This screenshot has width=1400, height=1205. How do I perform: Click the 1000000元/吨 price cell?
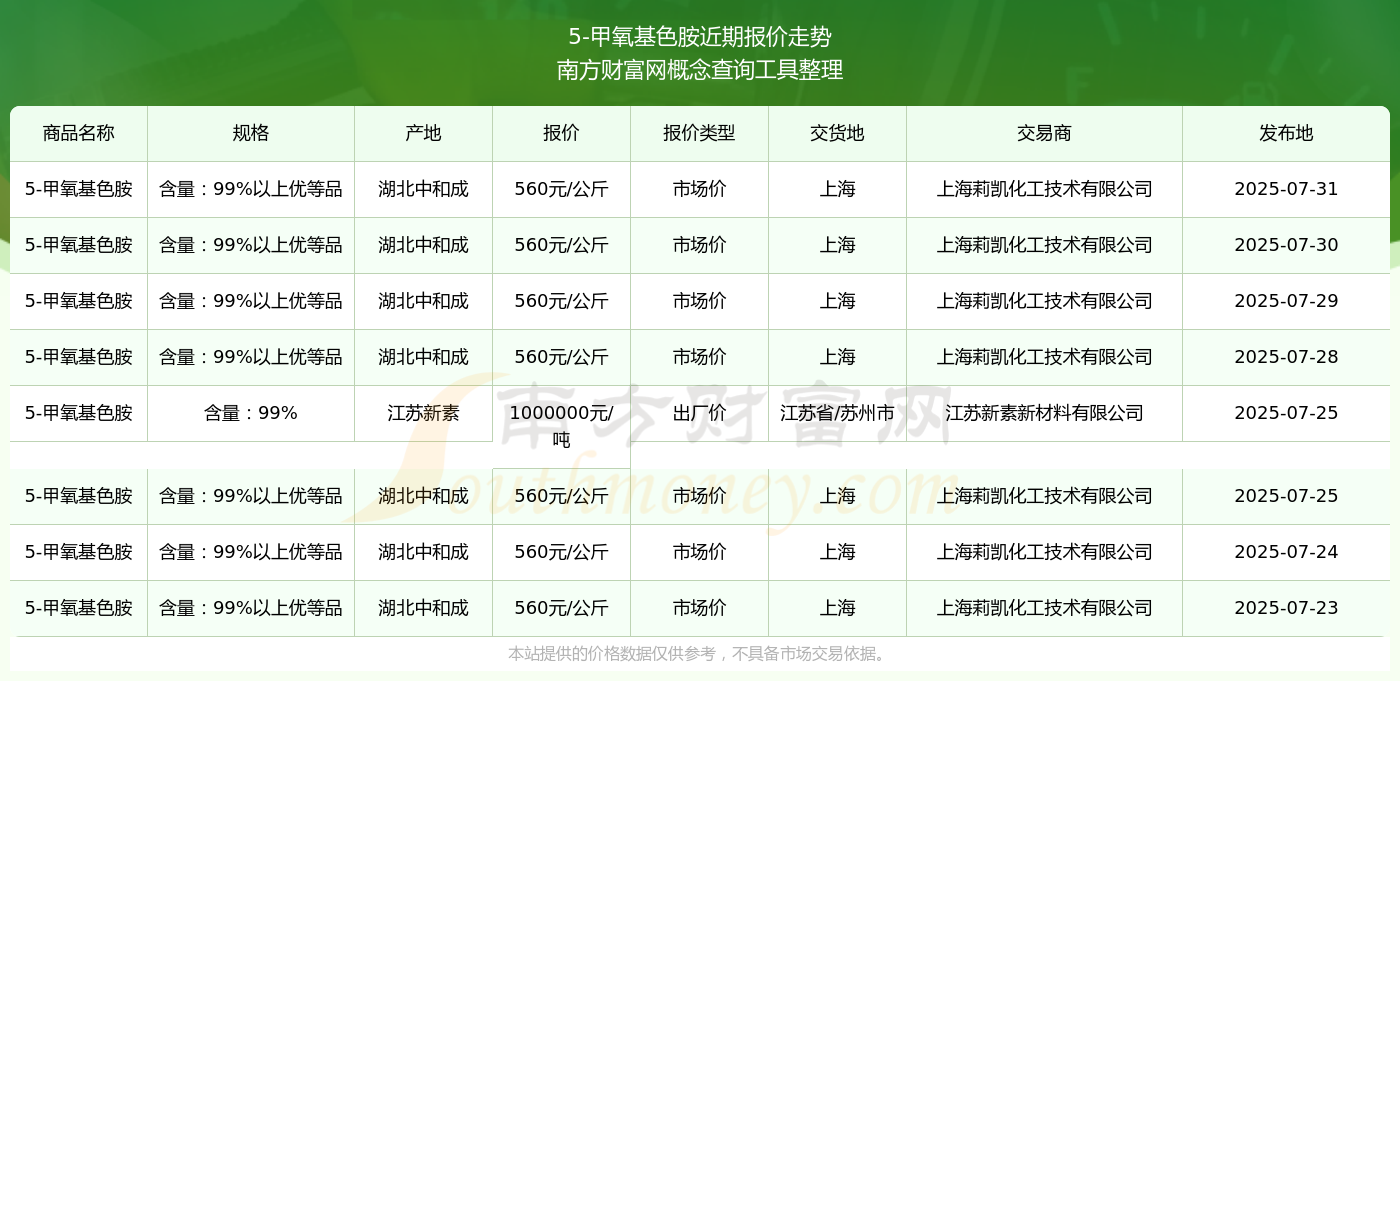click(x=561, y=426)
